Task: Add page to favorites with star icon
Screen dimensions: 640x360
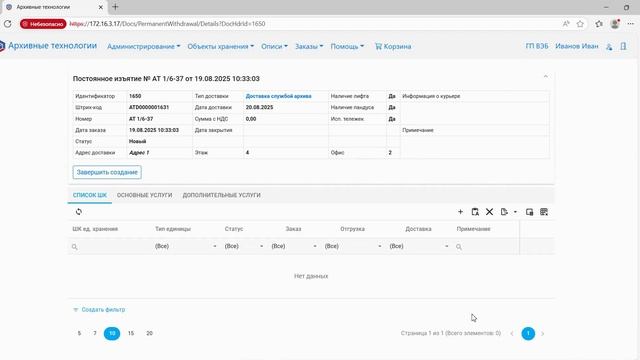Action: [580, 24]
